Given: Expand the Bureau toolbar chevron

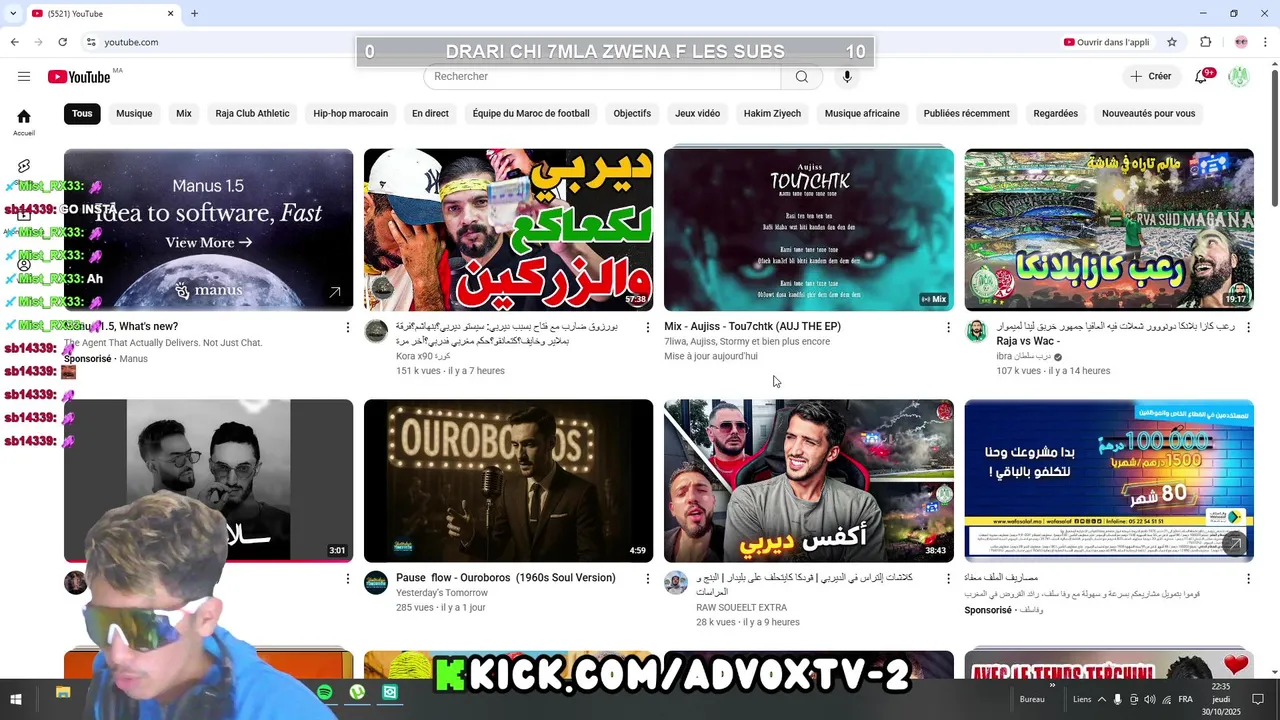Looking at the screenshot, I should coord(1052,687).
